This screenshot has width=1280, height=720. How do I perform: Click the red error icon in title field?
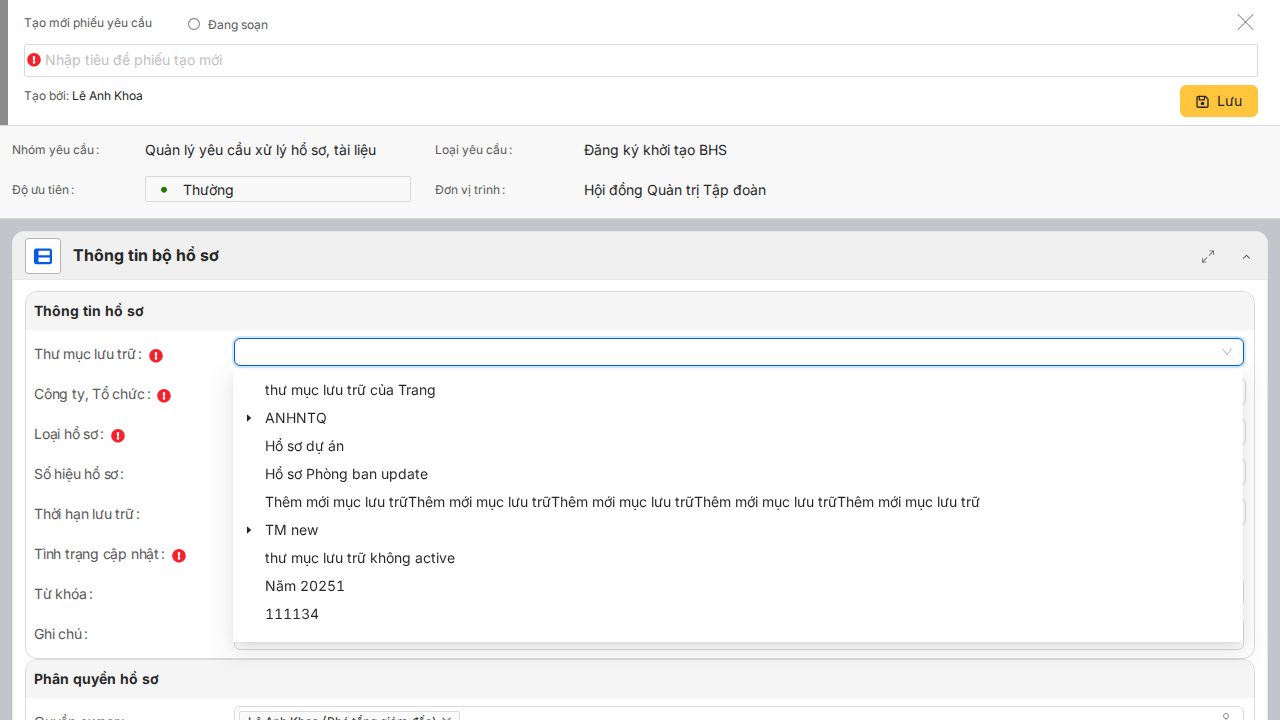pos(34,60)
